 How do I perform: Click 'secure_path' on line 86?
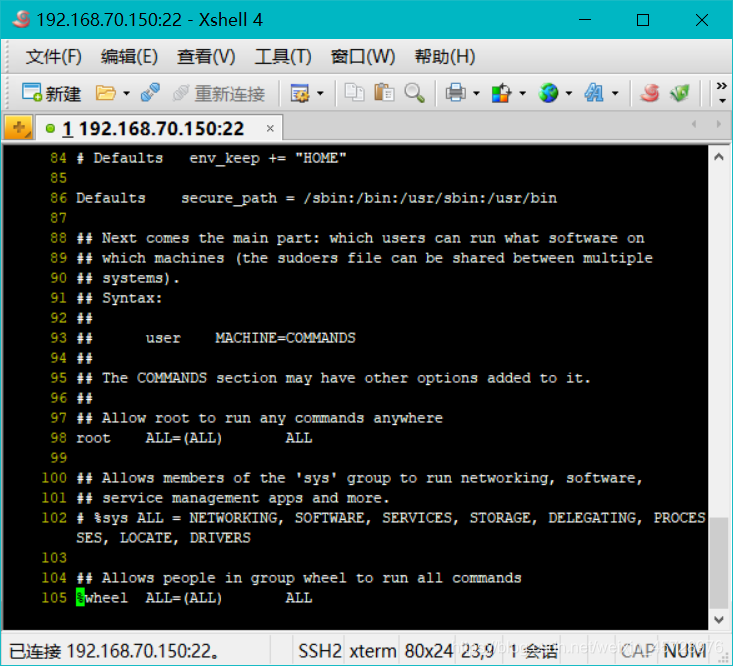(229, 199)
